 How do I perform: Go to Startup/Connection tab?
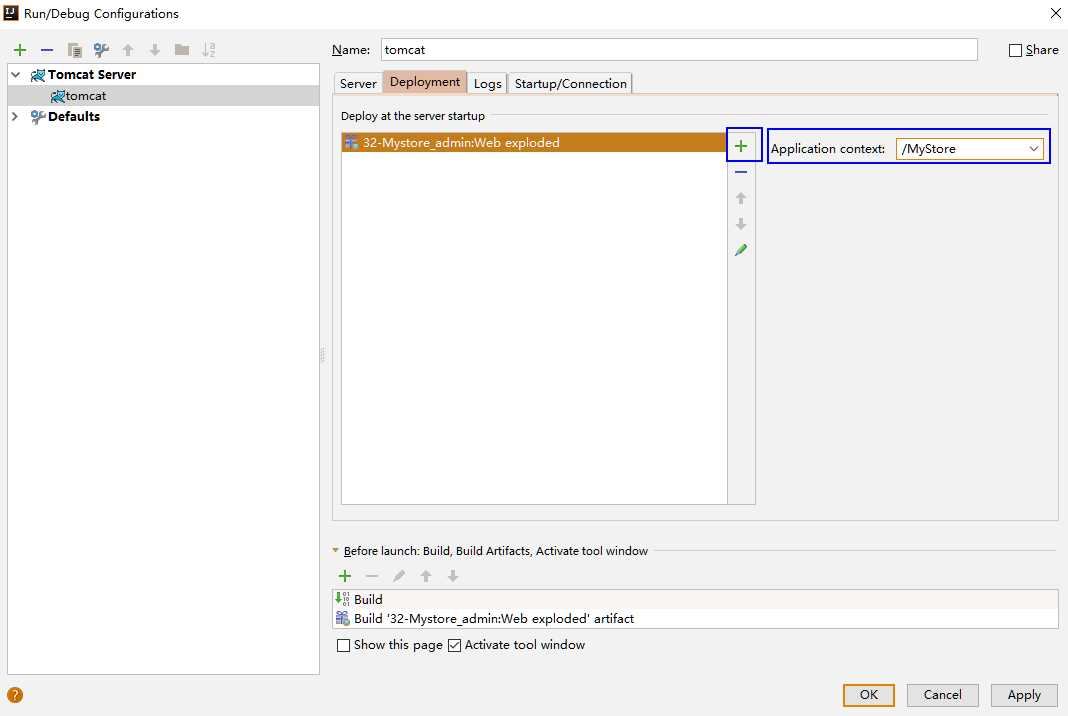coord(570,83)
